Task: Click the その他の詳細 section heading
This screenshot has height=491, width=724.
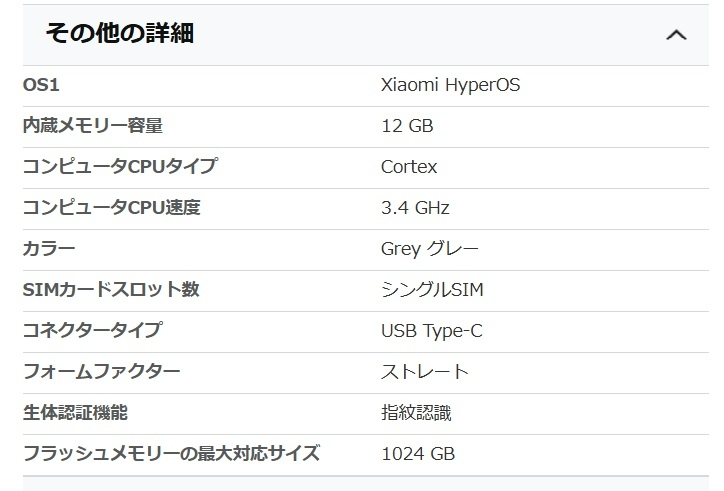Action: point(120,33)
